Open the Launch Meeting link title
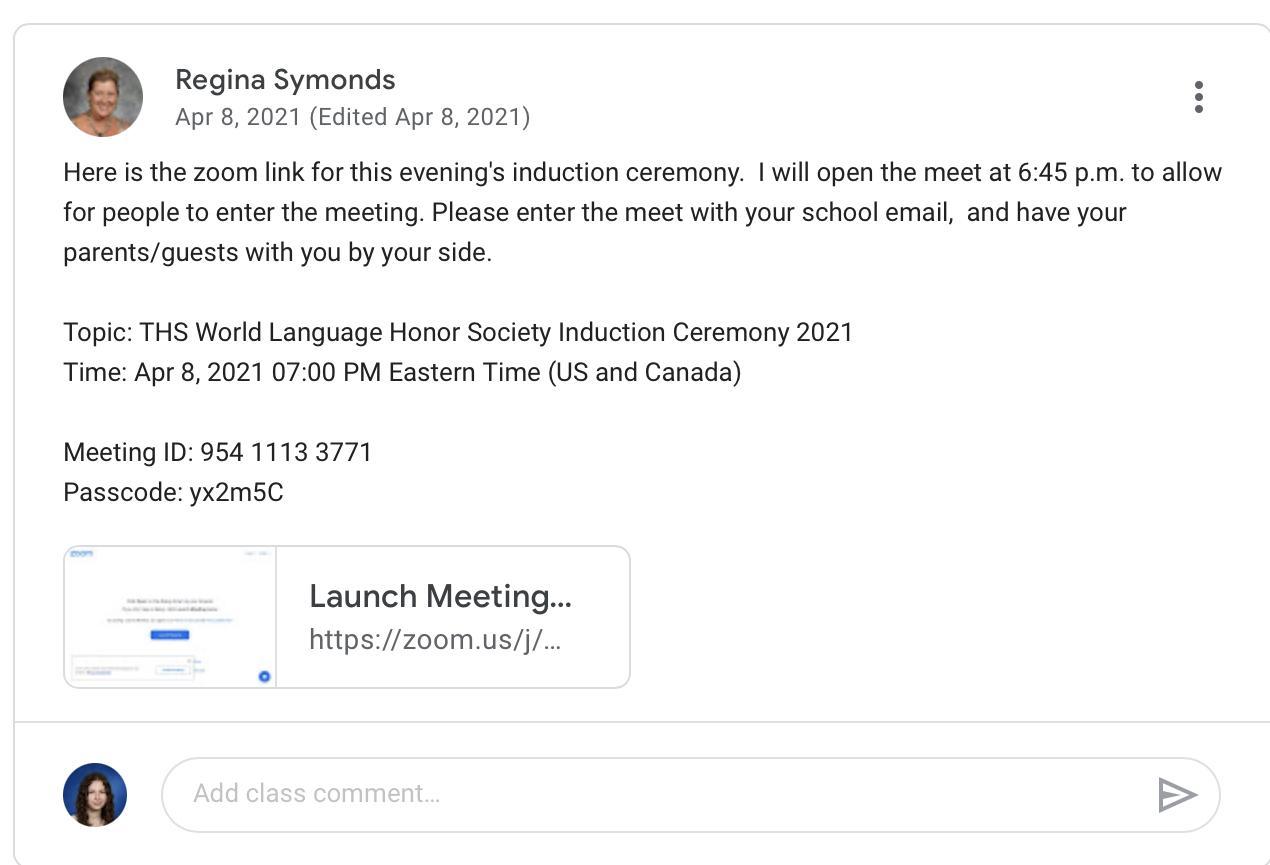The width and height of the screenshot is (1270, 865). click(x=440, y=596)
